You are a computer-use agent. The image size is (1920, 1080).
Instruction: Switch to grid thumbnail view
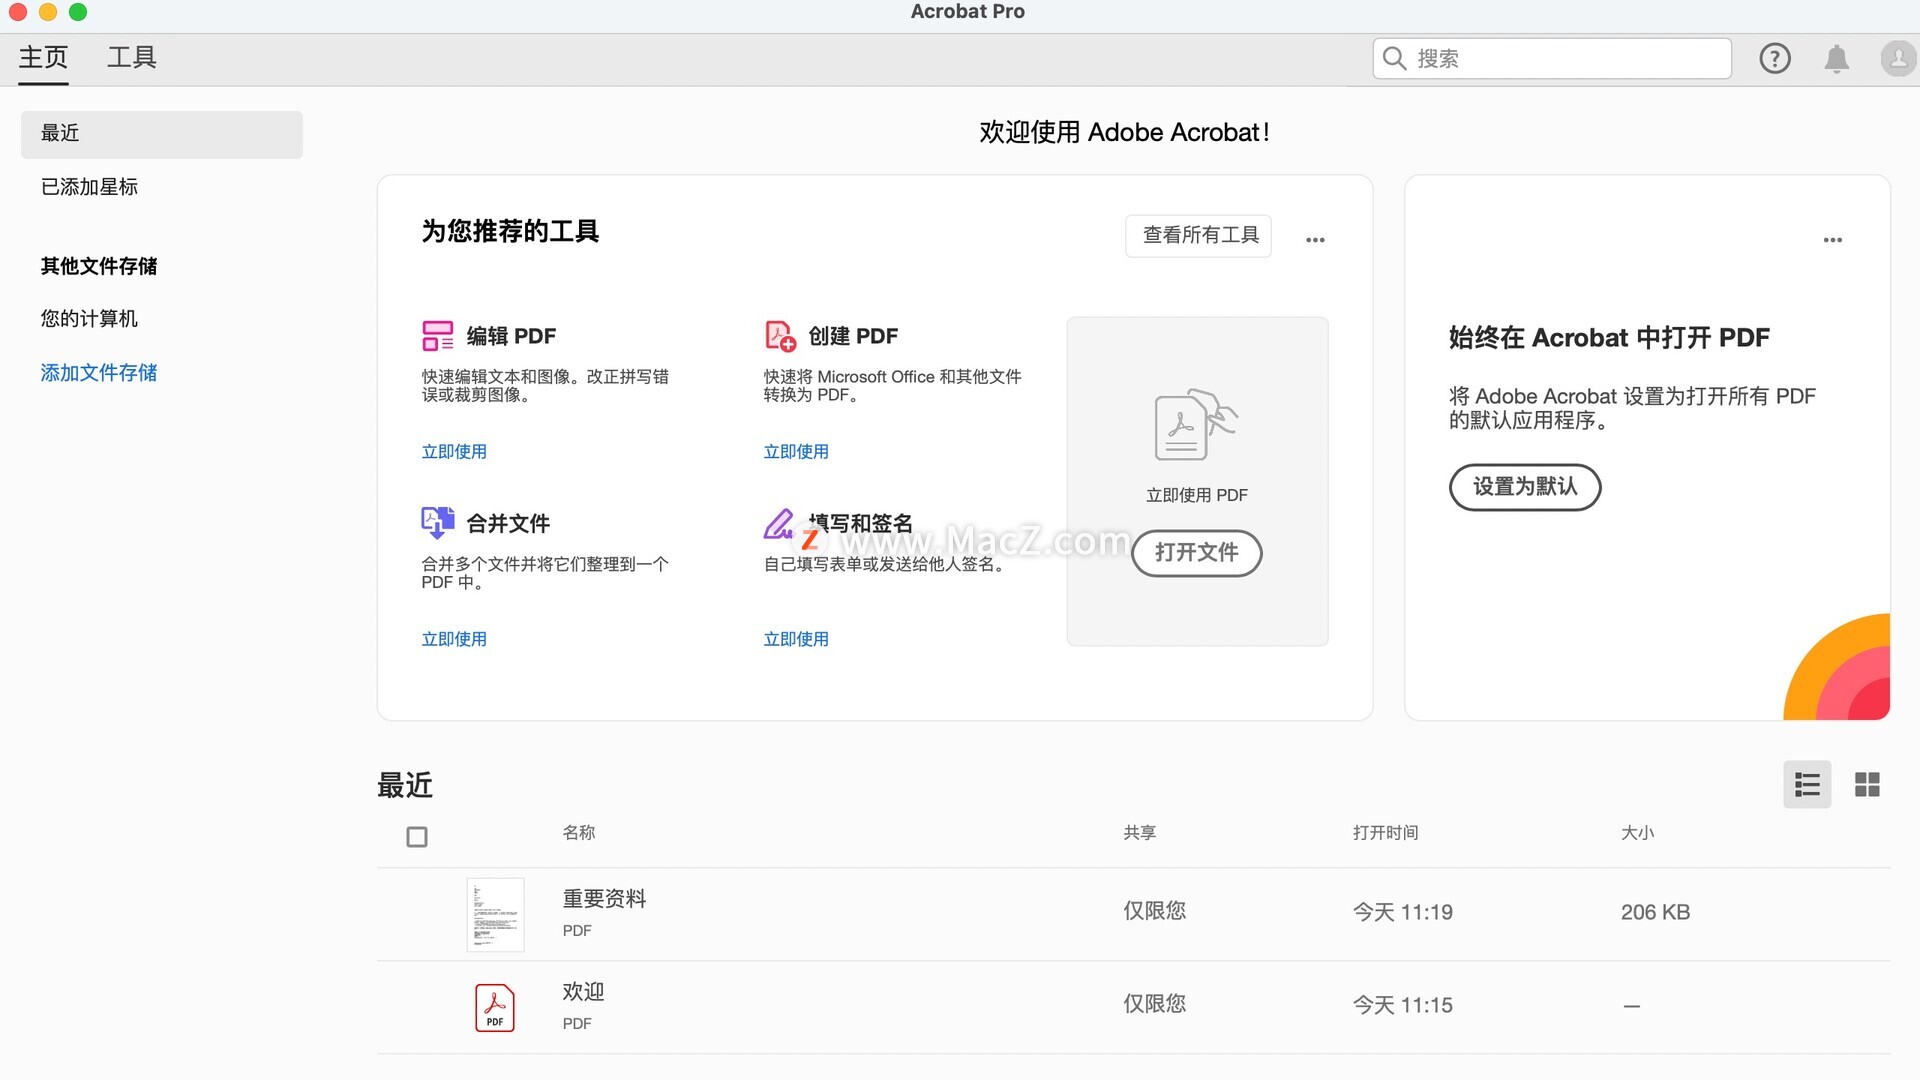(1867, 785)
